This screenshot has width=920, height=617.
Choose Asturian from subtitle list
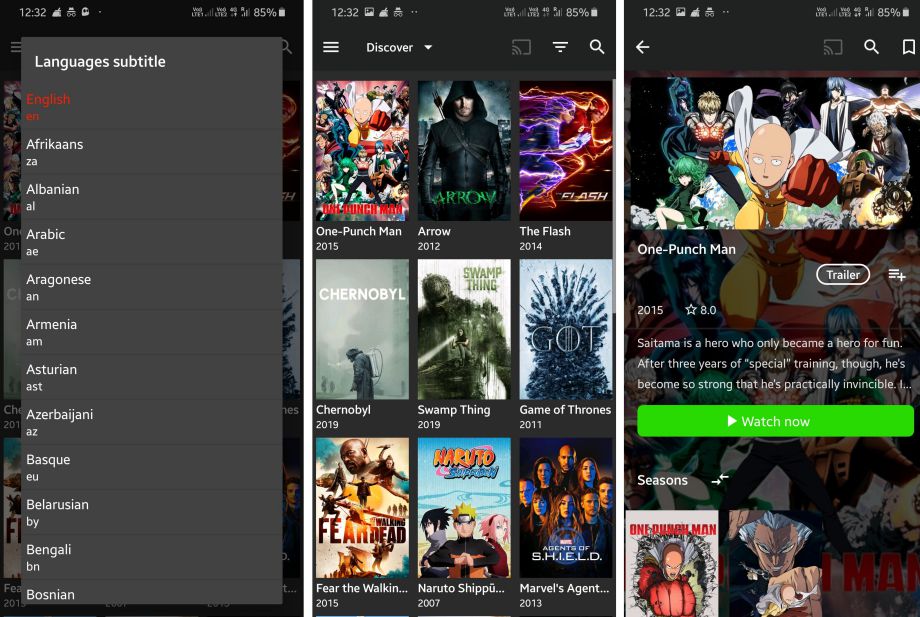151,378
